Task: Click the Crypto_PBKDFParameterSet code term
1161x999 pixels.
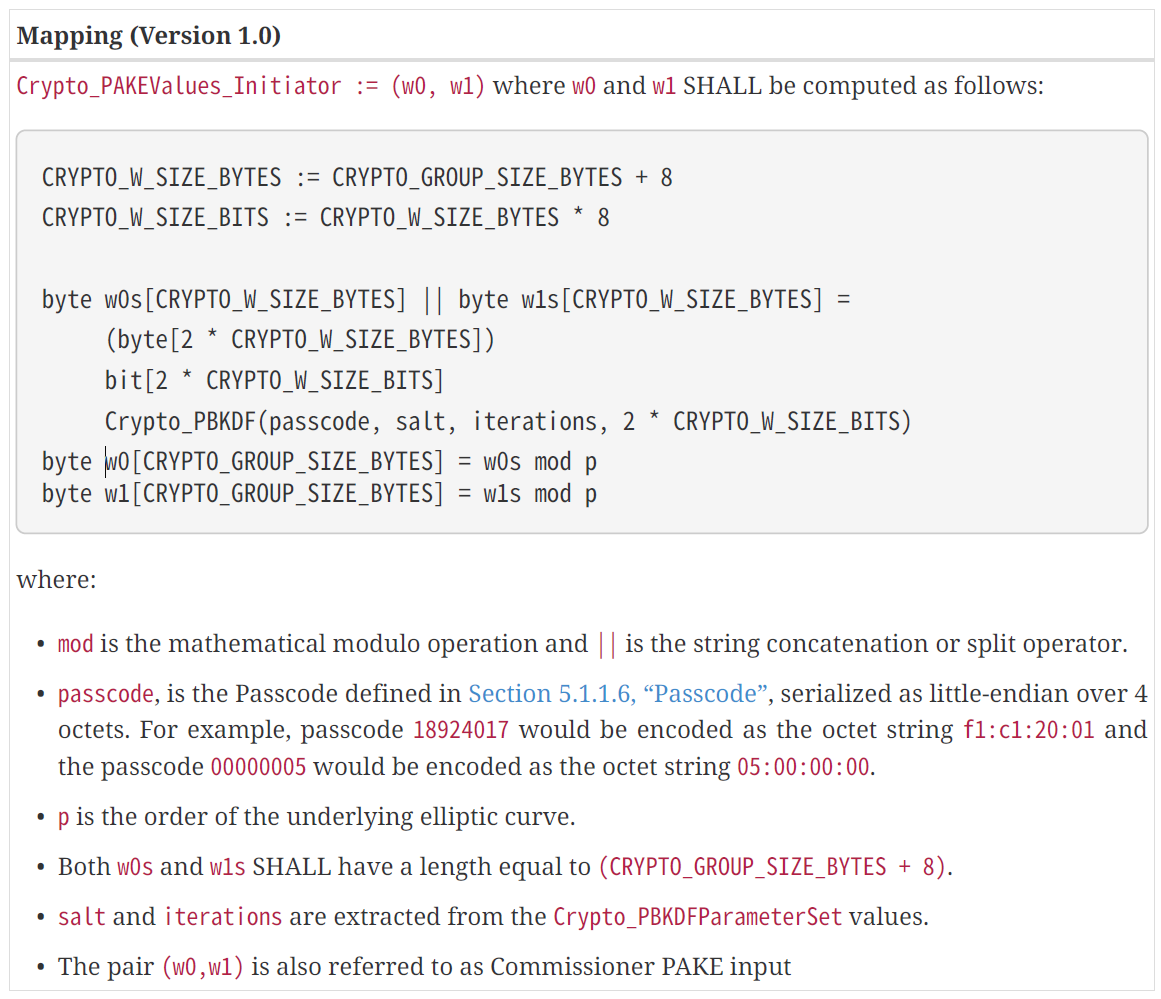Action: coord(697,917)
